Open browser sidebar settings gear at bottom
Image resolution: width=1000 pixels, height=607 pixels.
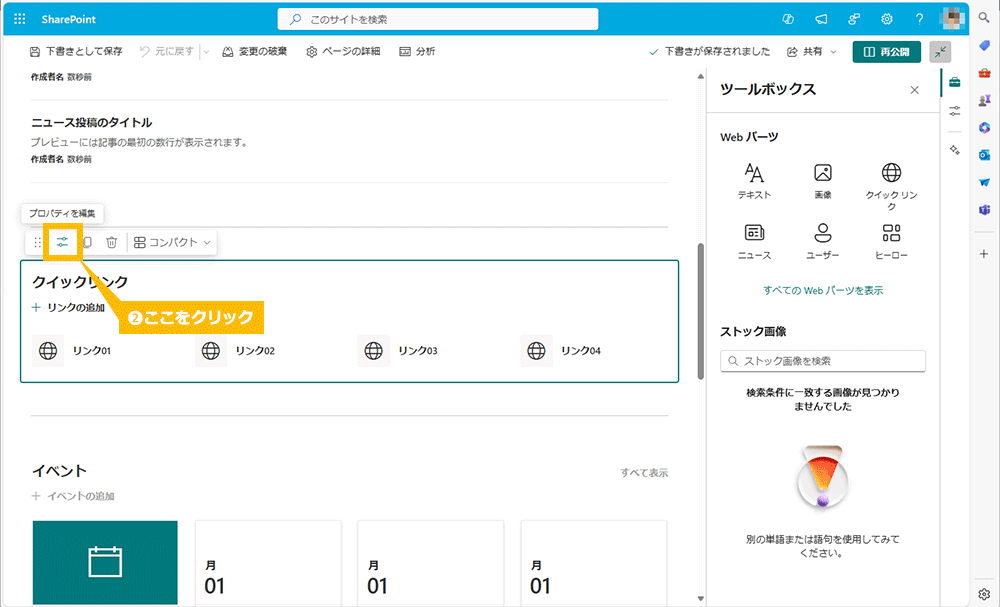point(984,594)
